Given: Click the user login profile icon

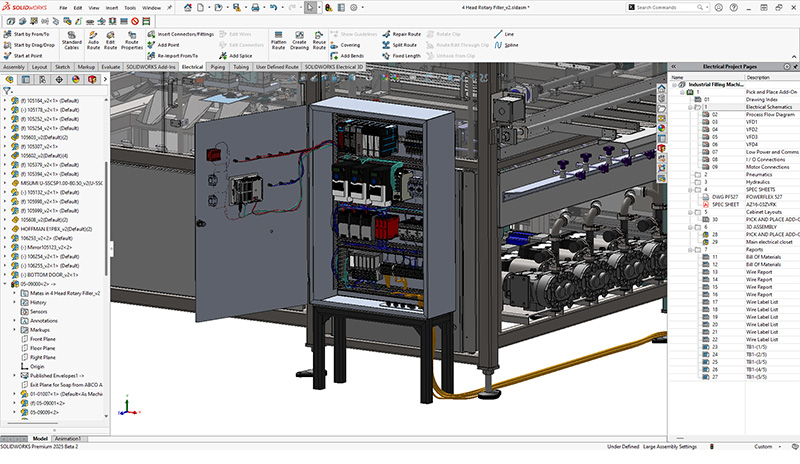Looking at the screenshot, I should pyautogui.click(x=718, y=7).
